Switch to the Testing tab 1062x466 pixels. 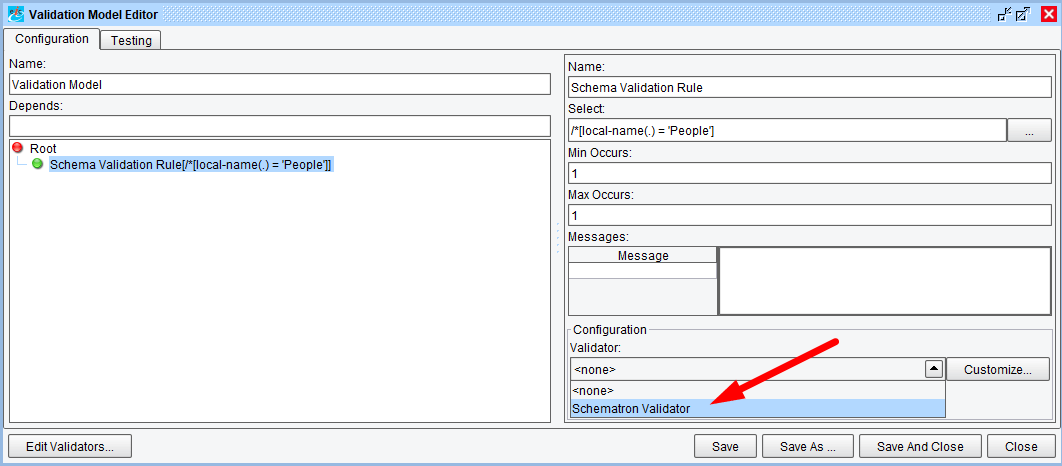point(131,40)
